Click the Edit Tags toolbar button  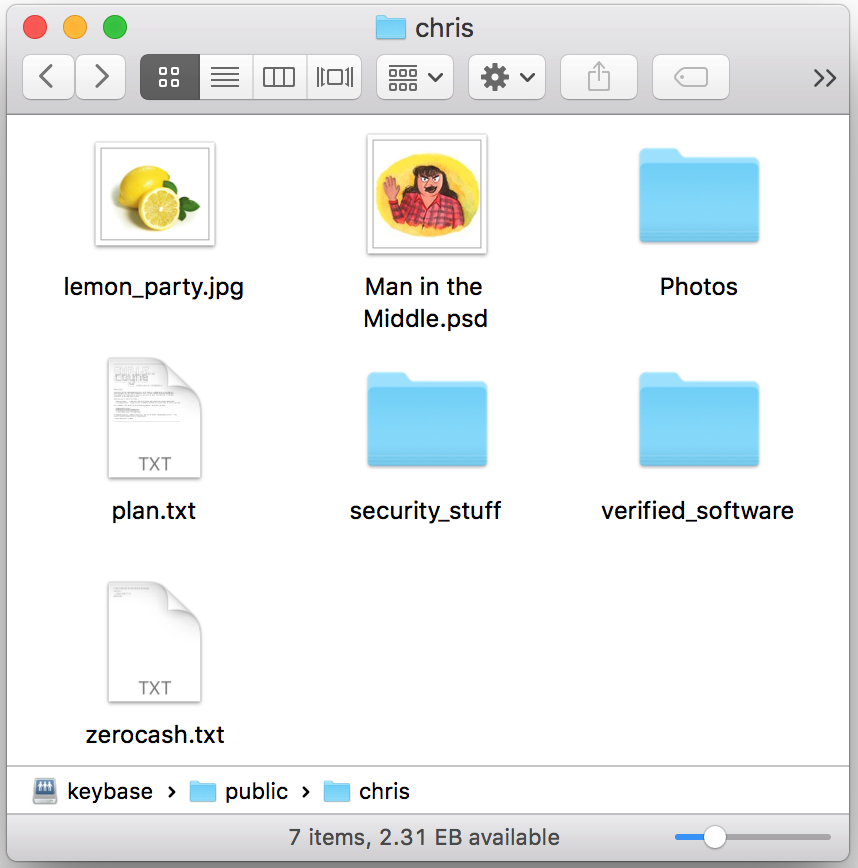coord(690,77)
